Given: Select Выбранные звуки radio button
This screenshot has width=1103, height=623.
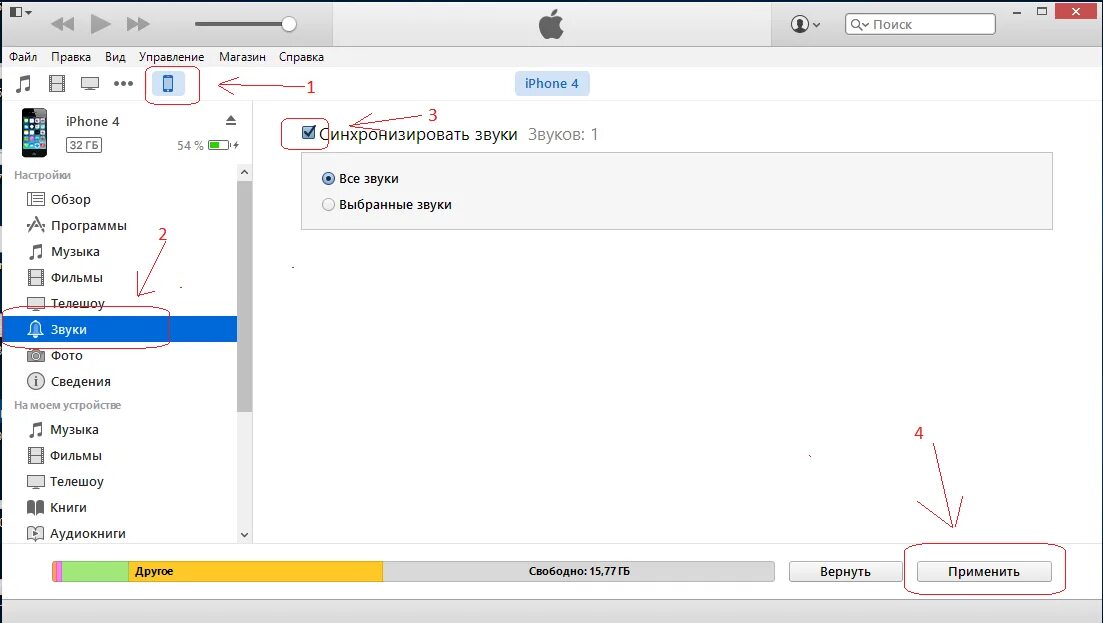Looking at the screenshot, I should pos(328,205).
